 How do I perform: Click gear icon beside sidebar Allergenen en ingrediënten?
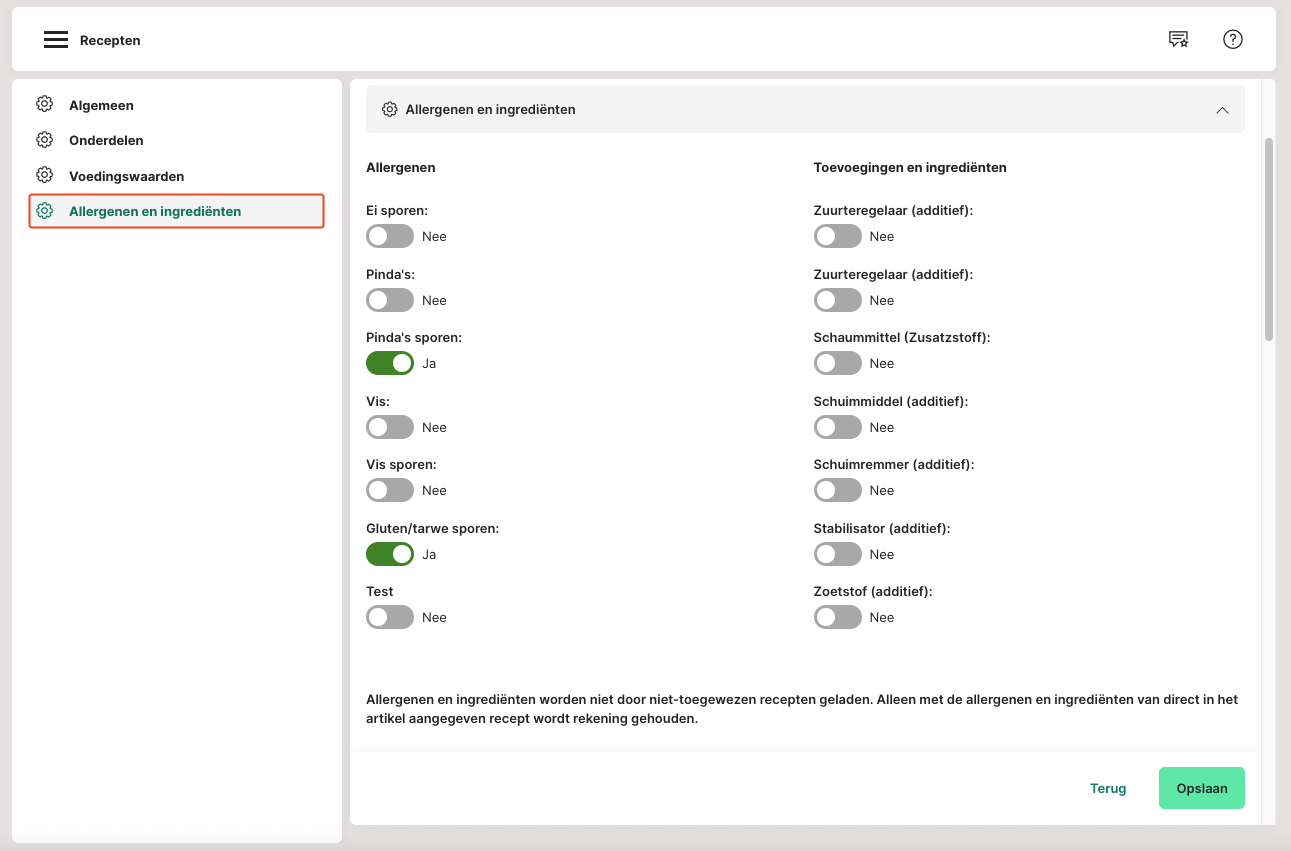(x=44, y=211)
